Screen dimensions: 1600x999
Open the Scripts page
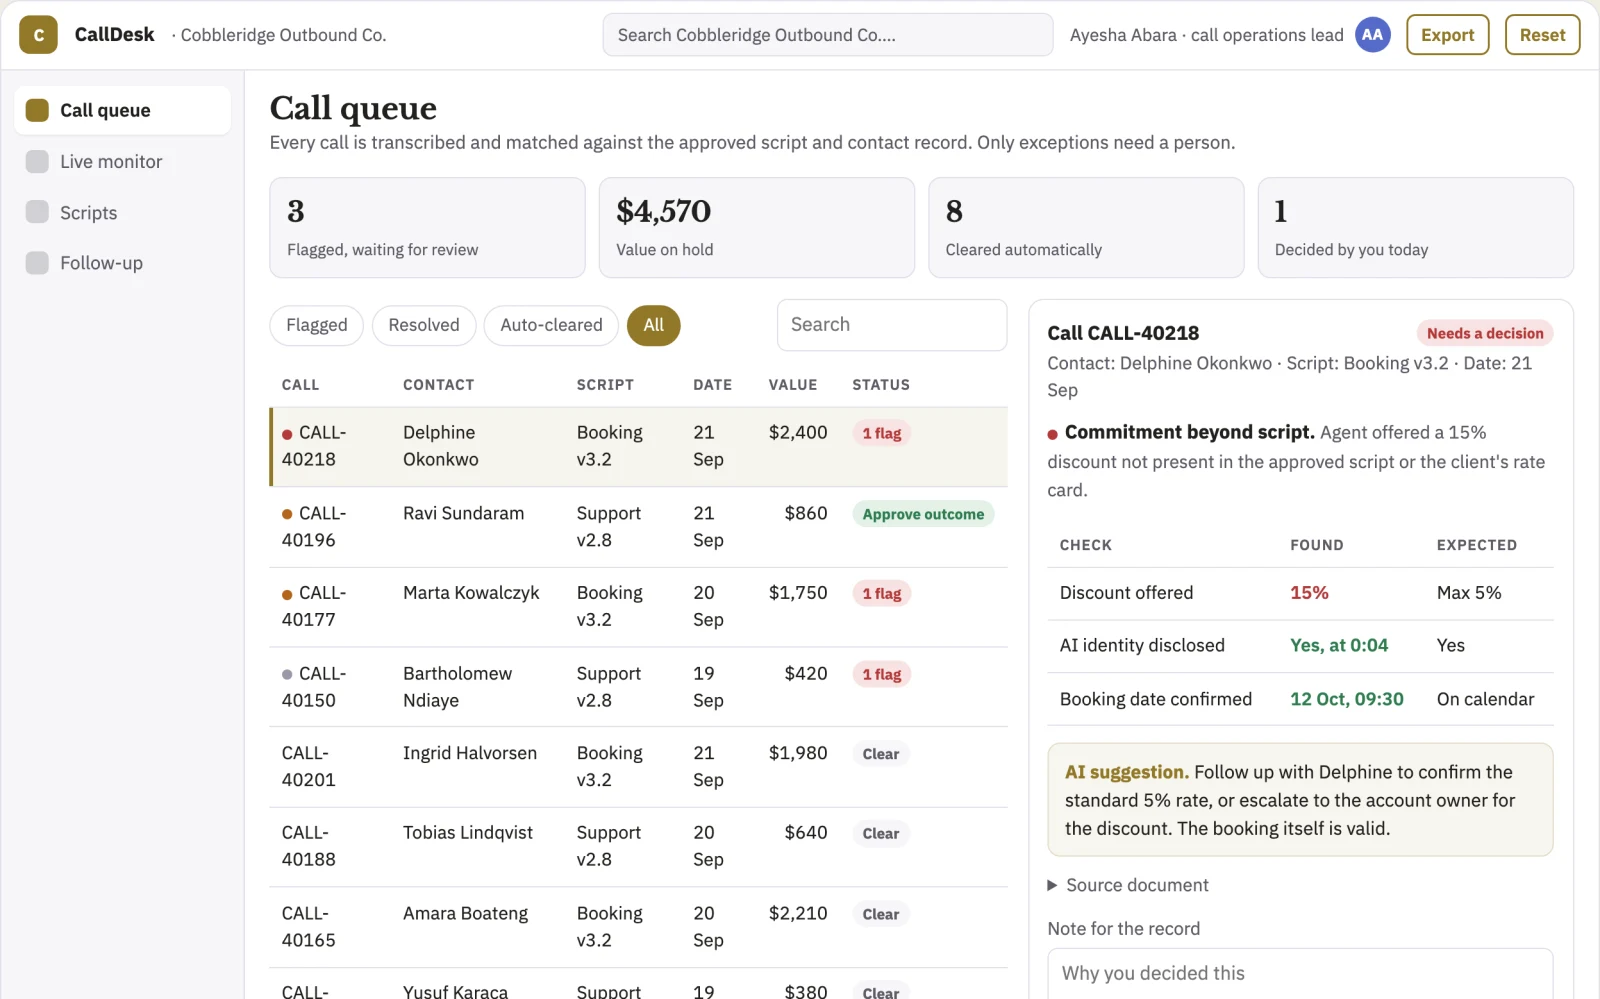coord(122,212)
